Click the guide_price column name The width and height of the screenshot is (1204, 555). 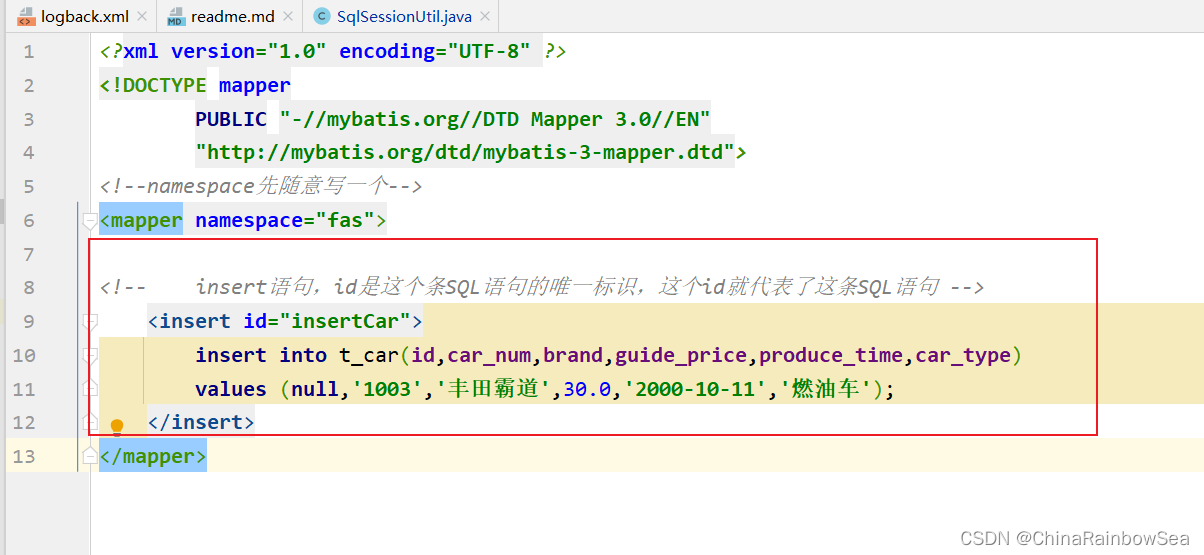(681, 355)
